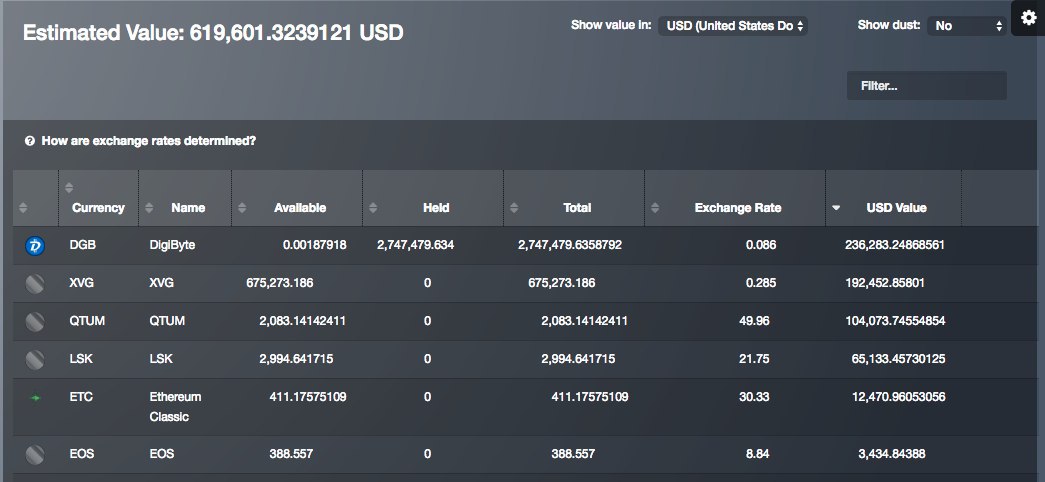The height and width of the screenshot is (482, 1045).
Task: Click the EOS coin icon
Action: pos(35,455)
